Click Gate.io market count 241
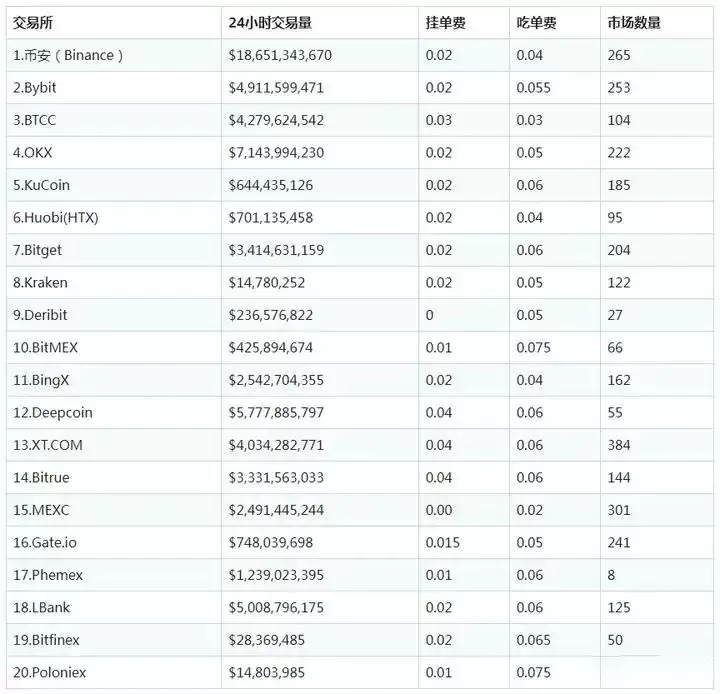Screen dimensions: 720x694 pyautogui.click(x=619, y=543)
